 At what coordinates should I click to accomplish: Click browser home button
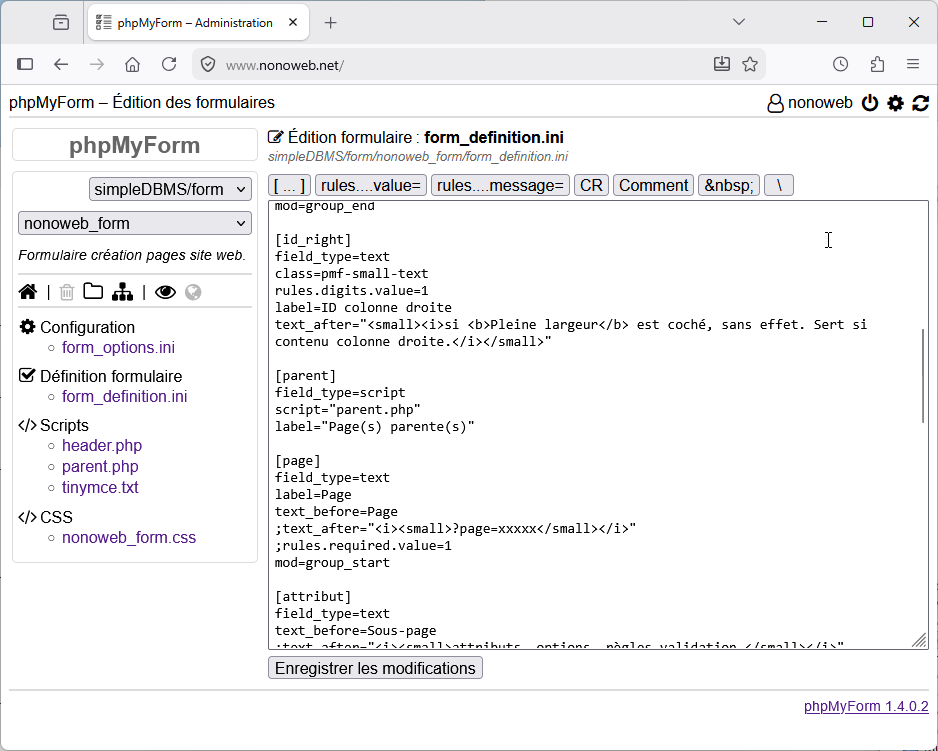[x=132, y=64]
